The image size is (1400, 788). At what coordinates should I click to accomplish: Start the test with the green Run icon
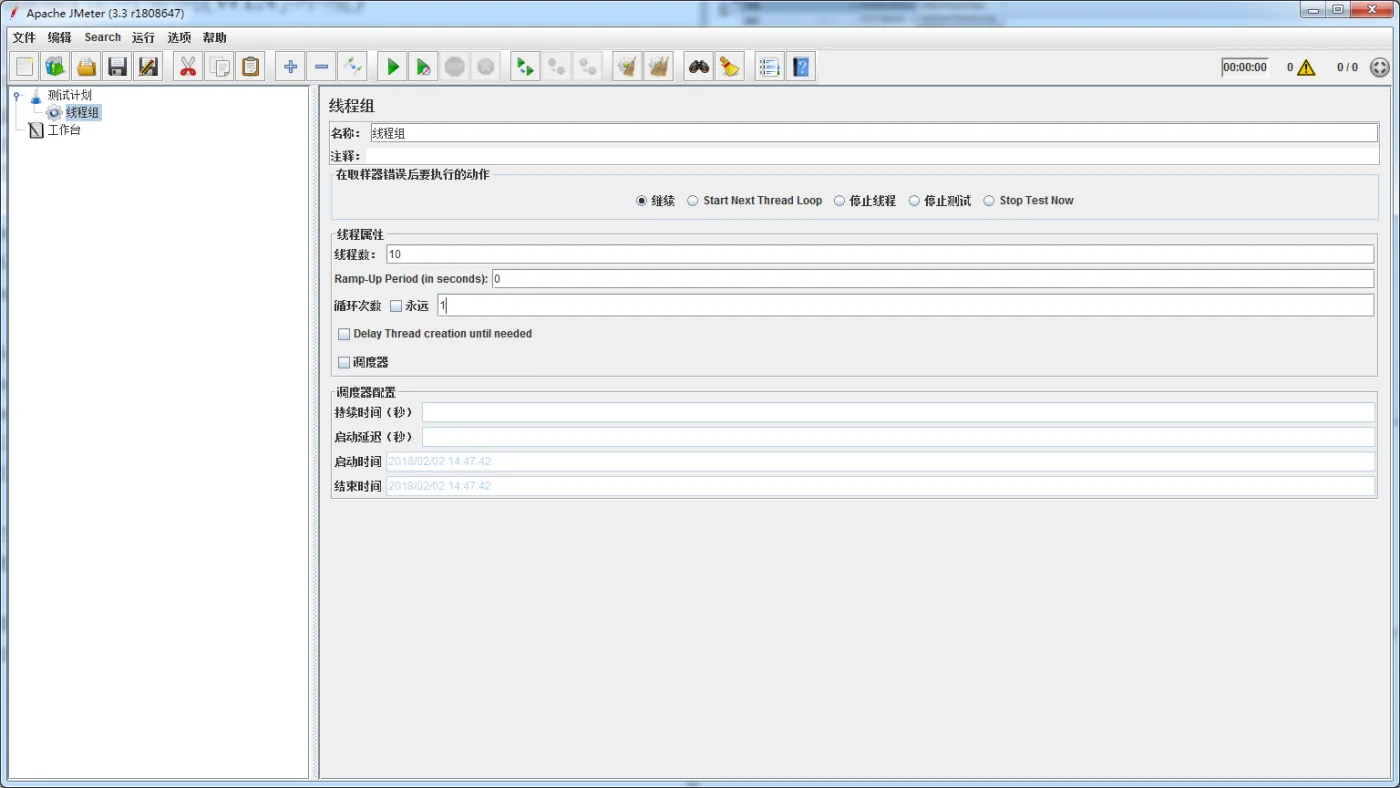point(392,66)
